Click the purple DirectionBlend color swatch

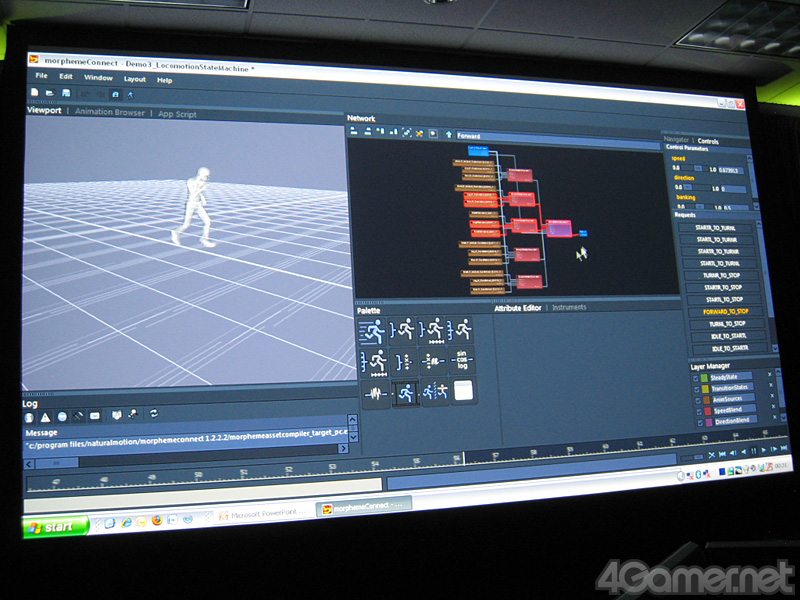pos(709,422)
